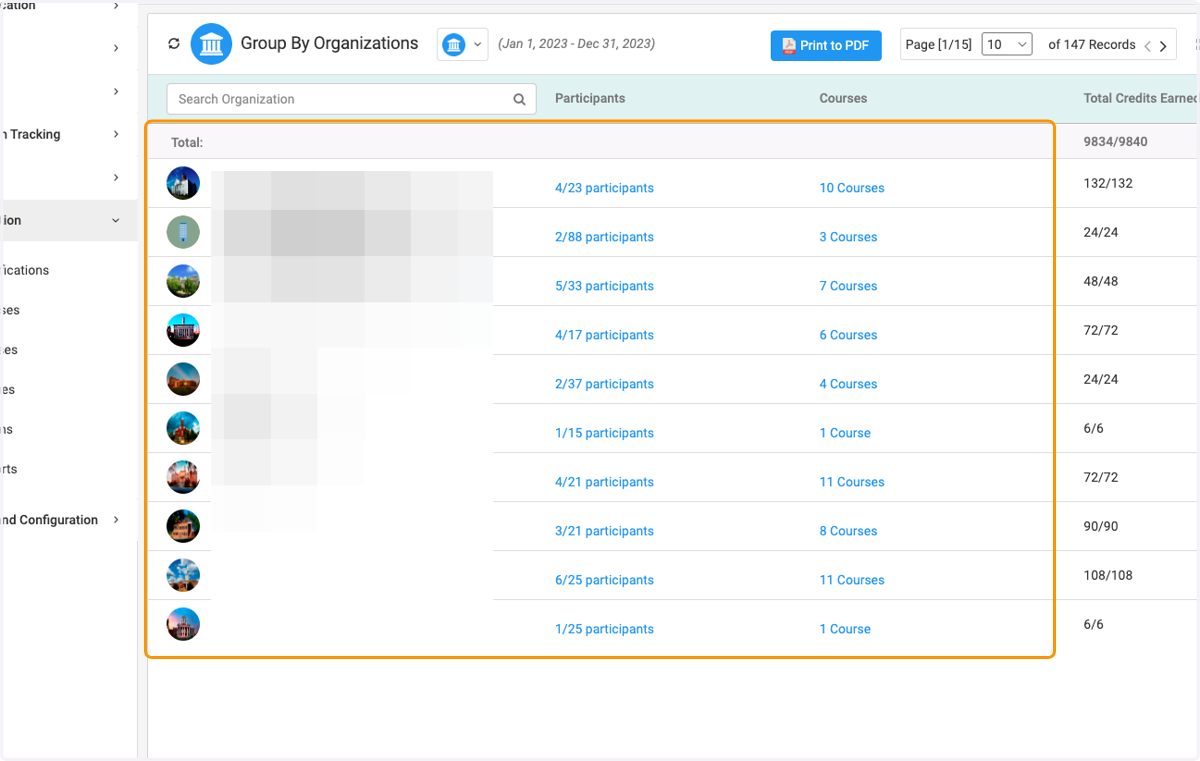Click the date range Jan 1, 2023 - Dec 31, 2023
Viewport: 1200px width, 761px height.
(576, 44)
